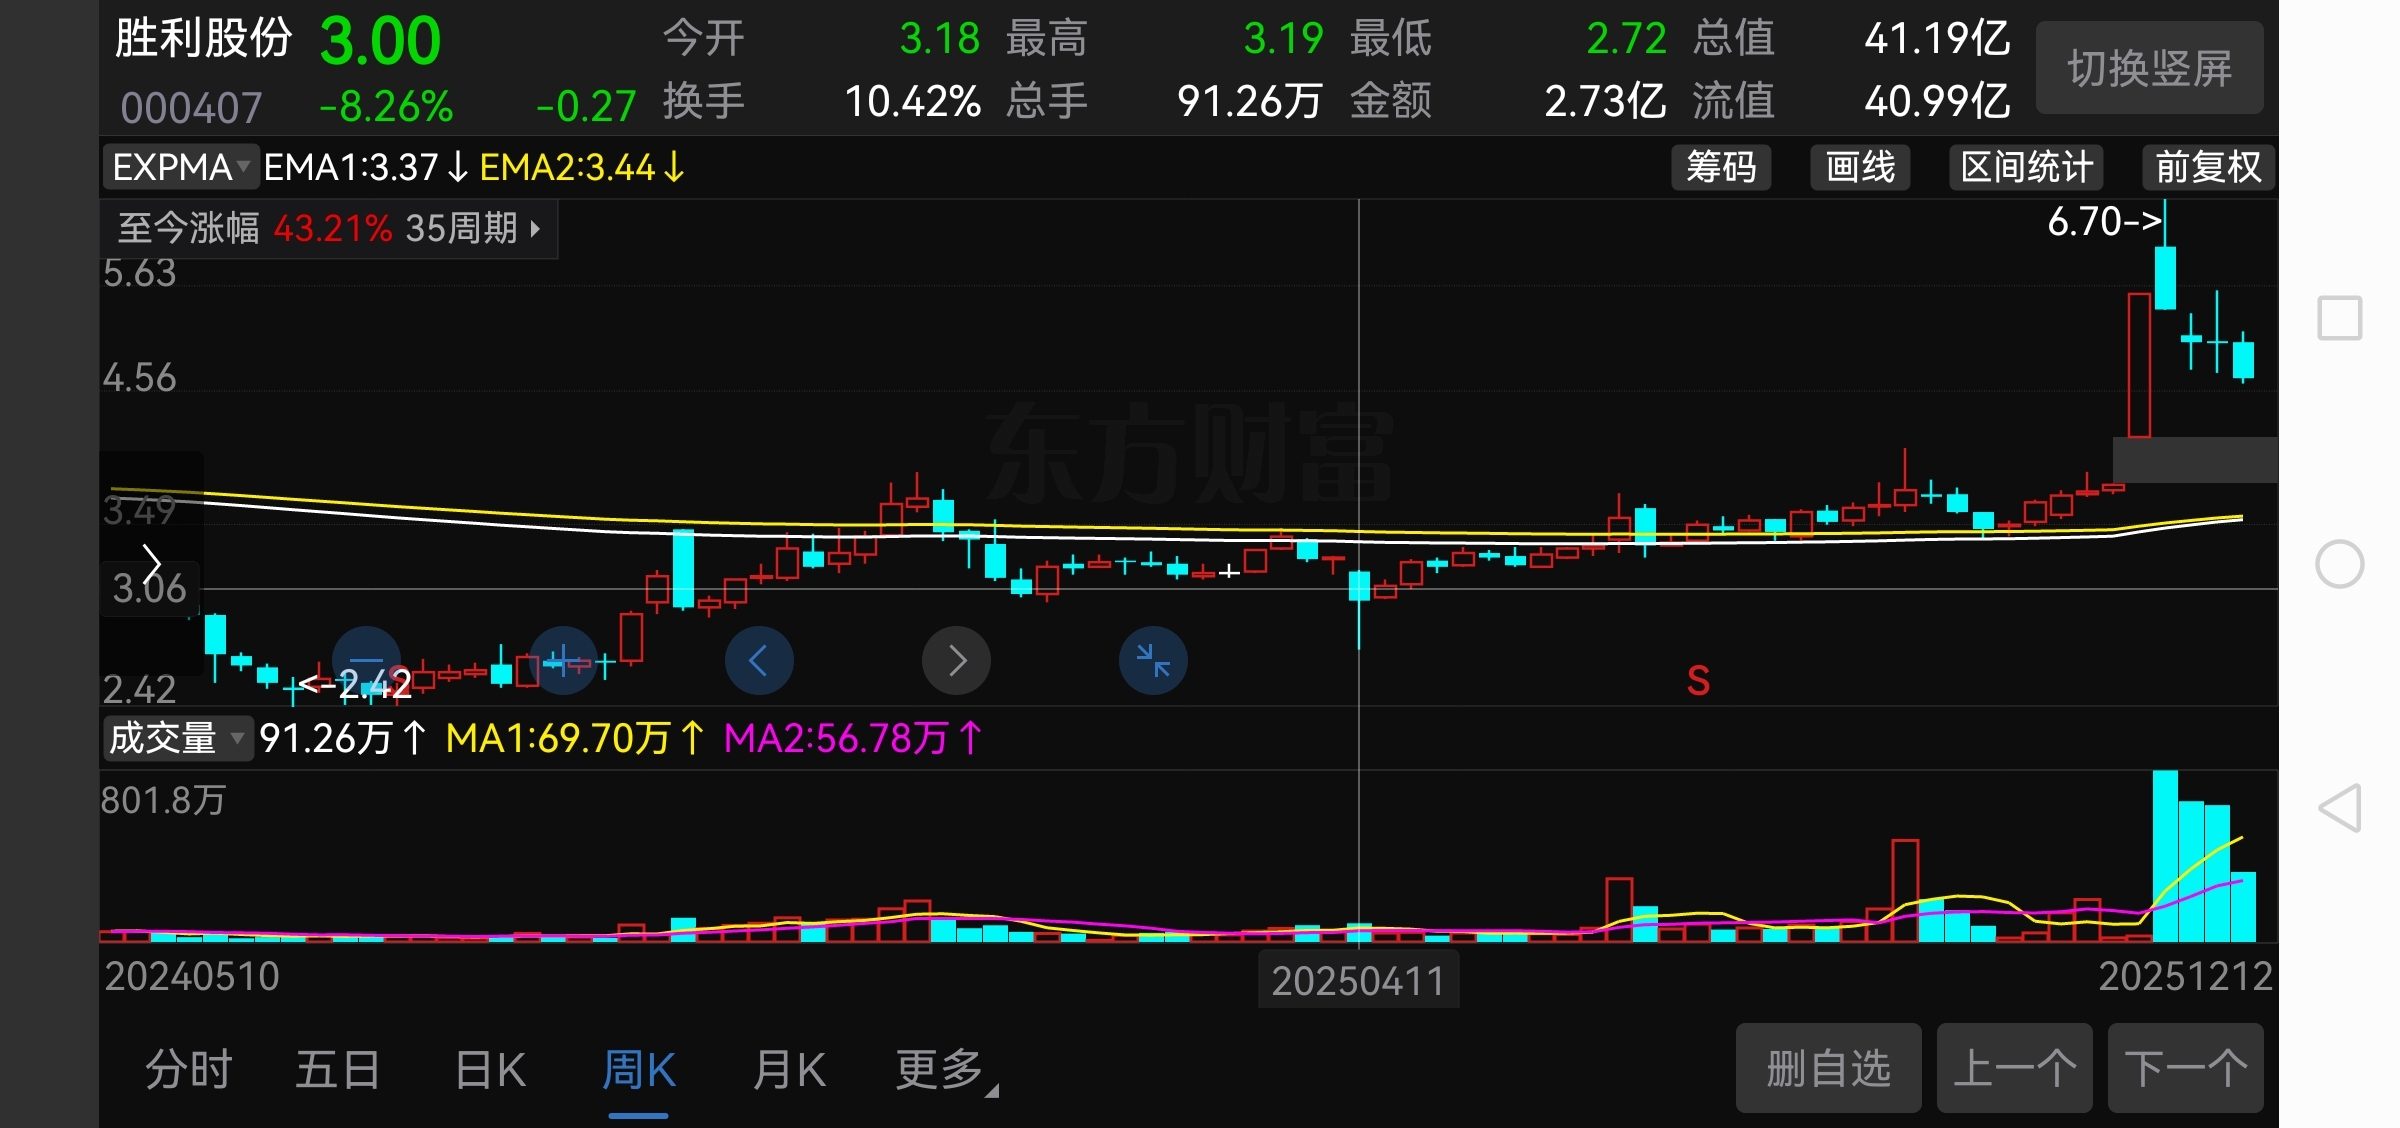Toggle the 前复权 price adjustment option
The height and width of the screenshot is (1128, 2400).
[2208, 167]
